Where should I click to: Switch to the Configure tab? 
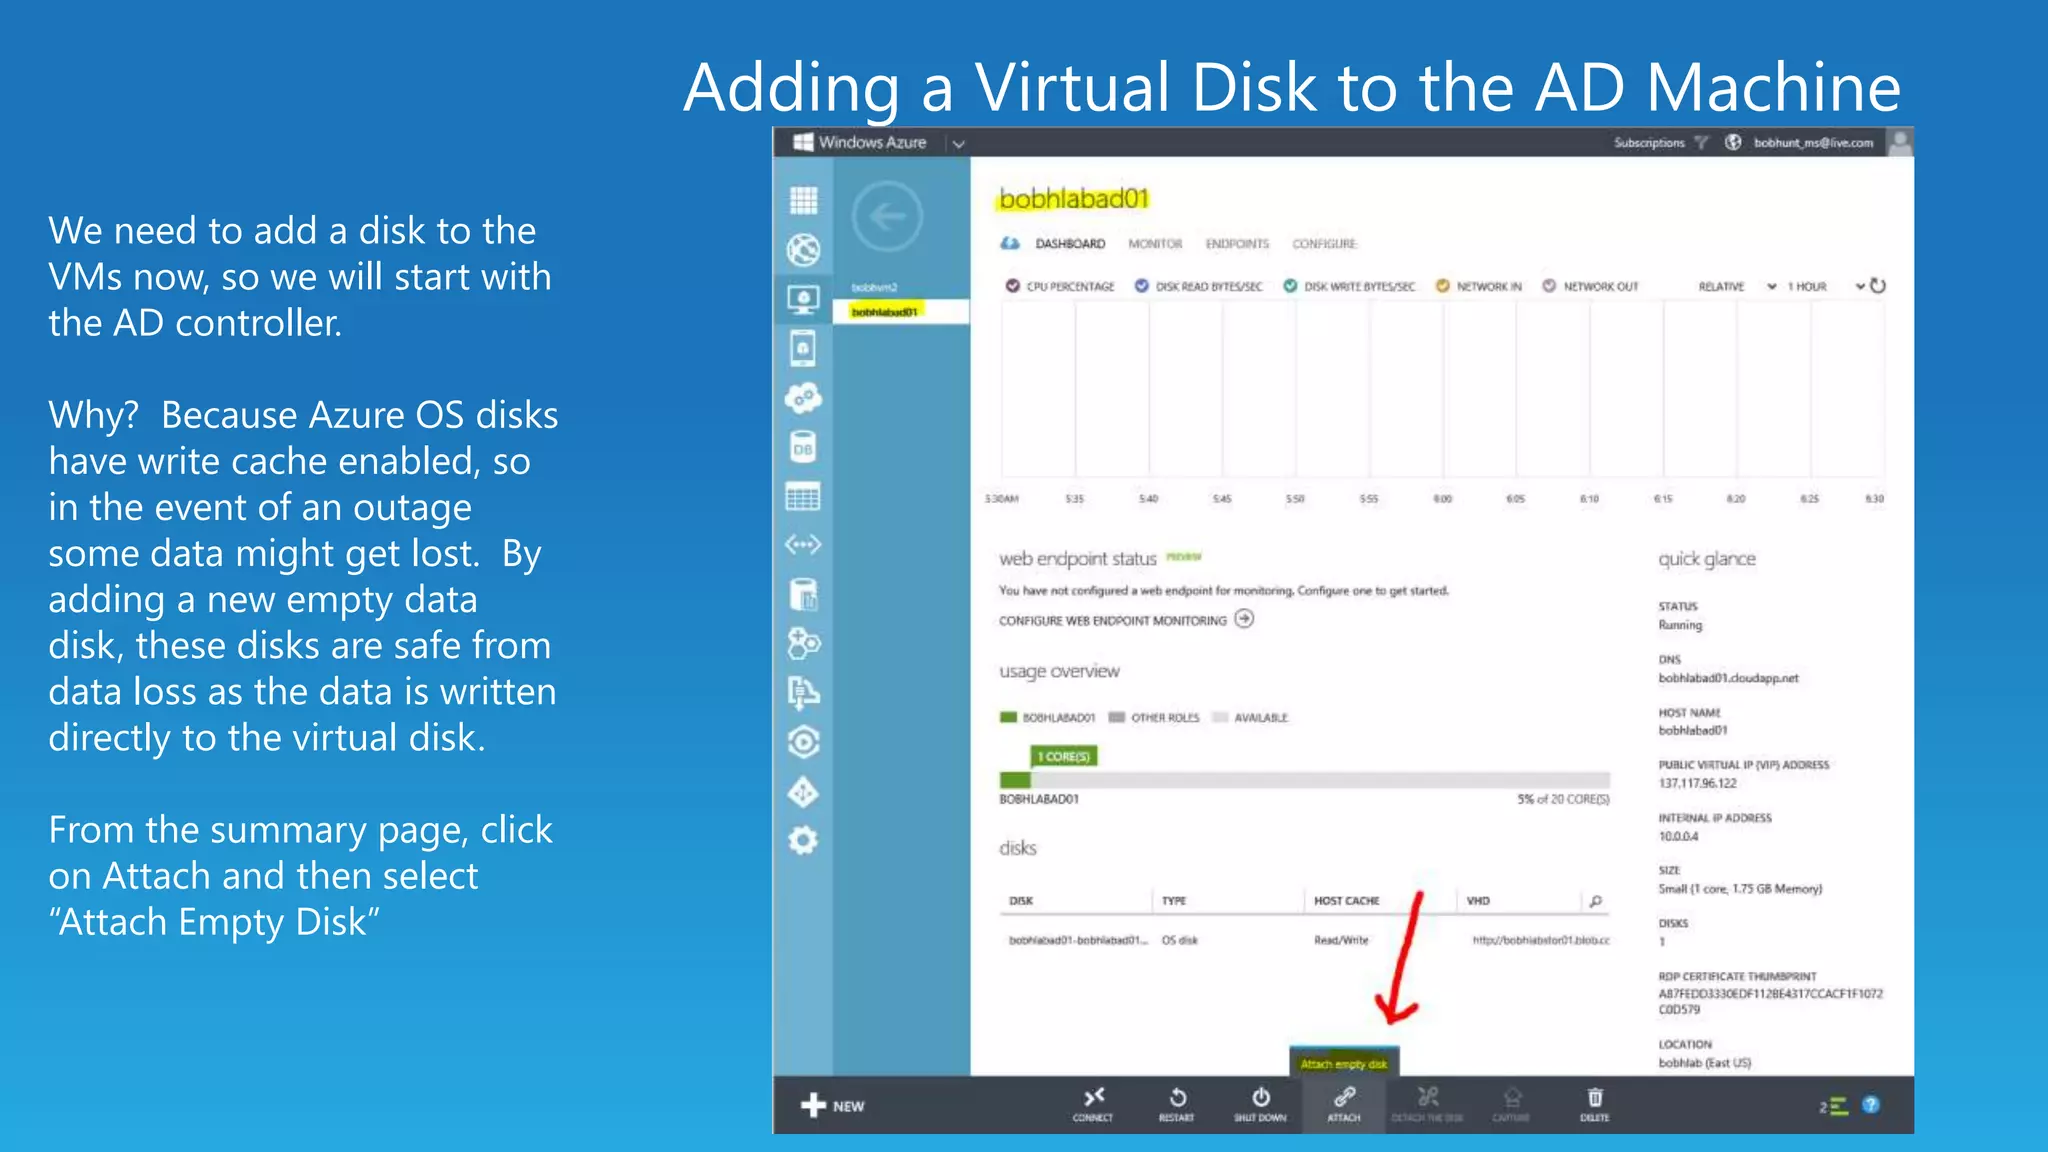(x=1324, y=244)
